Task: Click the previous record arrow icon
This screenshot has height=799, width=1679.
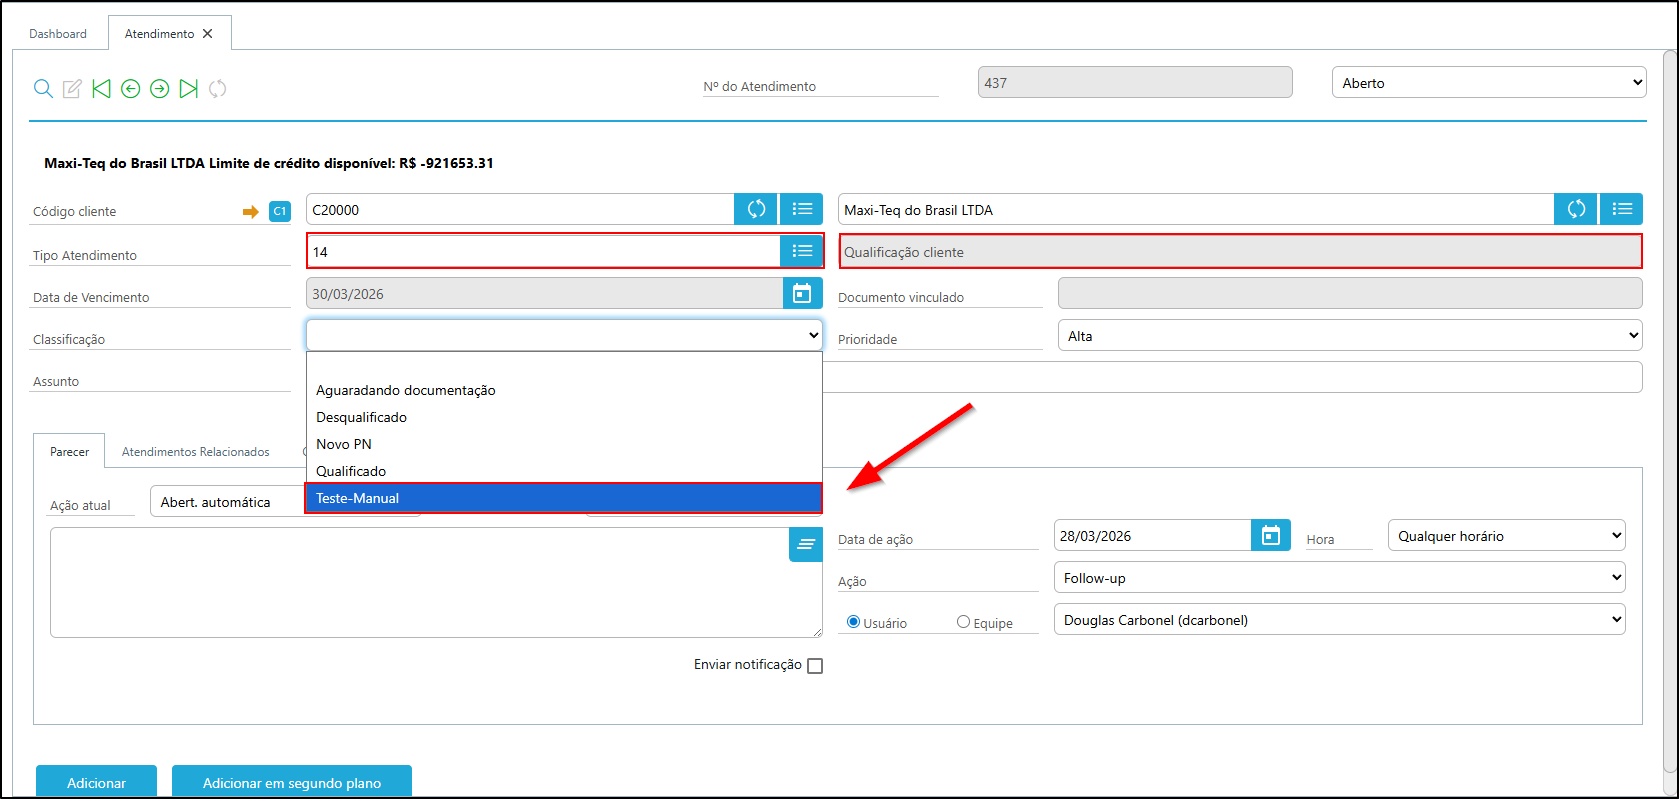Action: [130, 89]
